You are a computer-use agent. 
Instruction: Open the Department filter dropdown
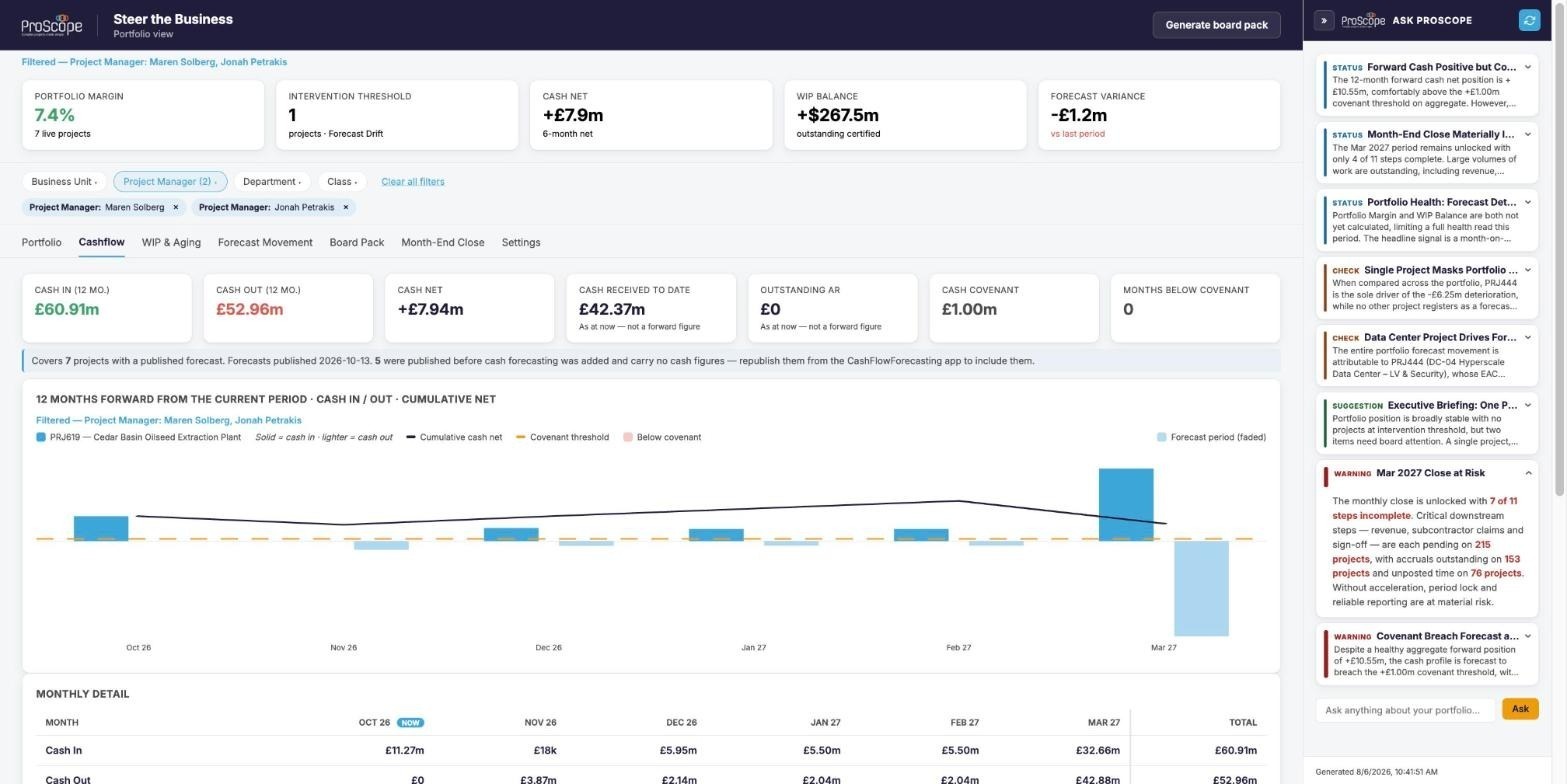[x=272, y=182]
